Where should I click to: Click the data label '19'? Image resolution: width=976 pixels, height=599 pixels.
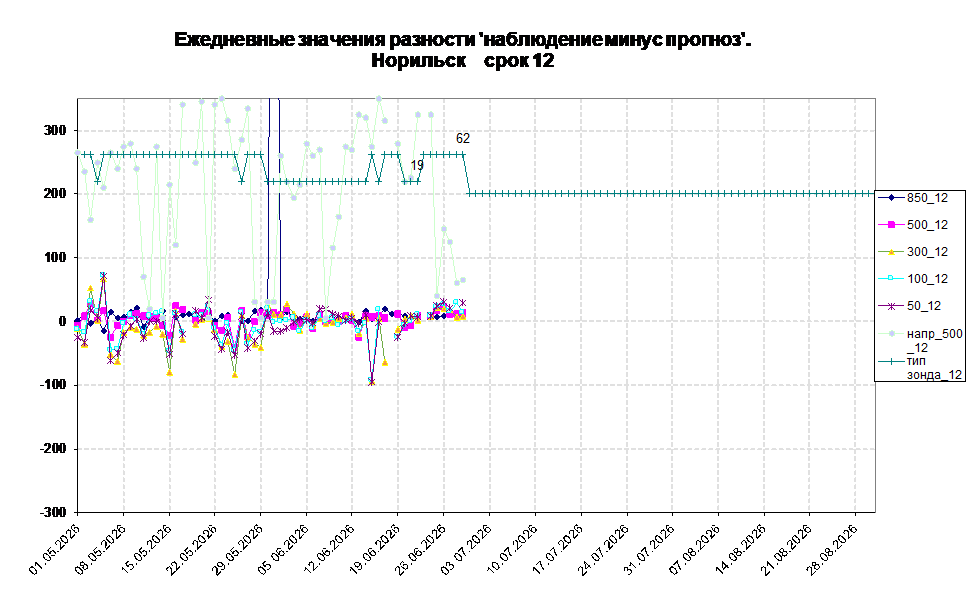pos(417,166)
